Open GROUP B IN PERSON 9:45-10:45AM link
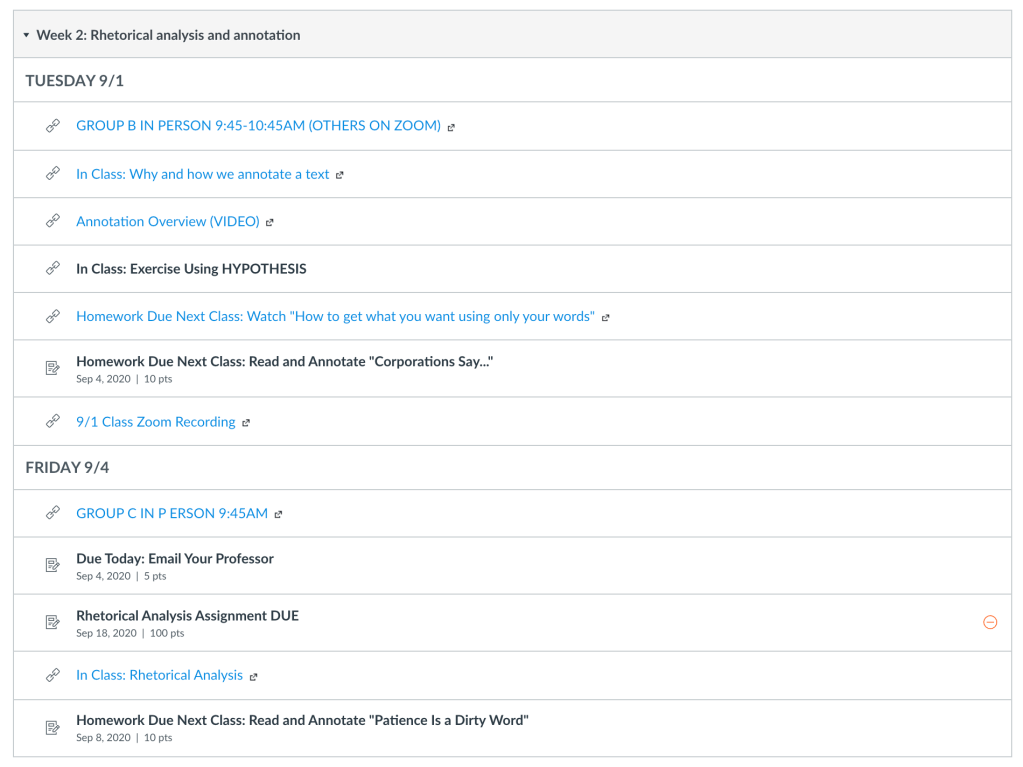This screenshot has width=1023, height=767. (258, 126)
